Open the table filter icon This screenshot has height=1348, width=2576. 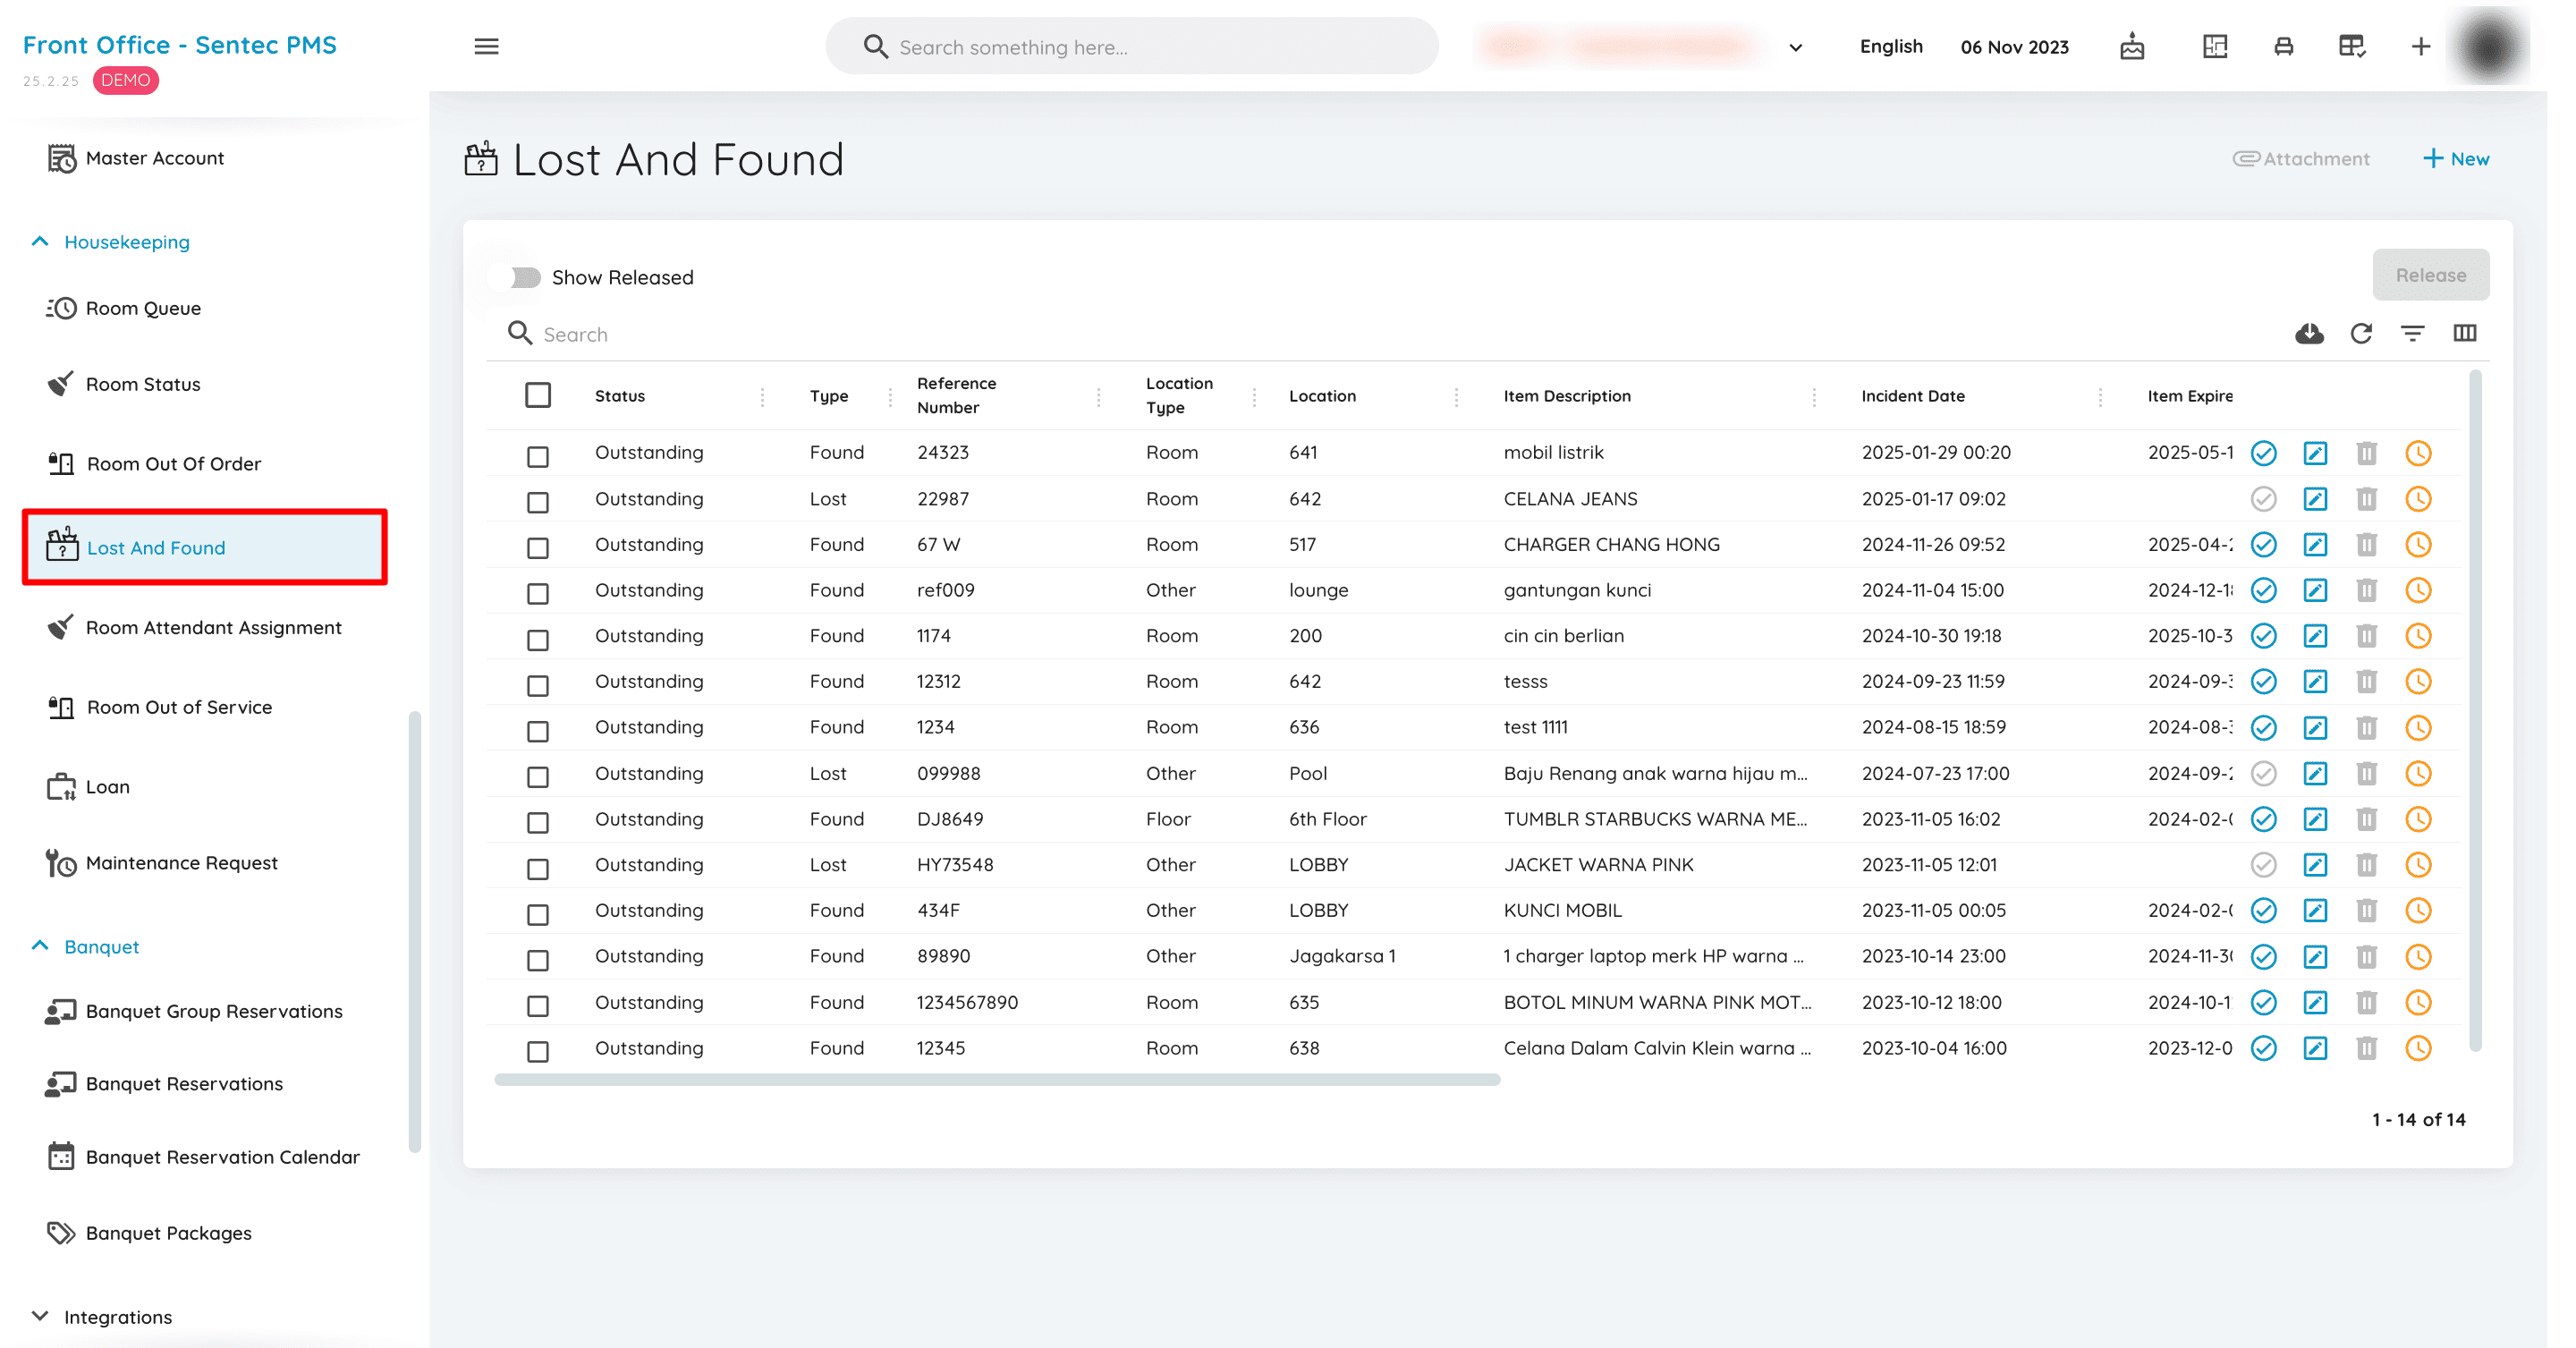pos(2412,333)
